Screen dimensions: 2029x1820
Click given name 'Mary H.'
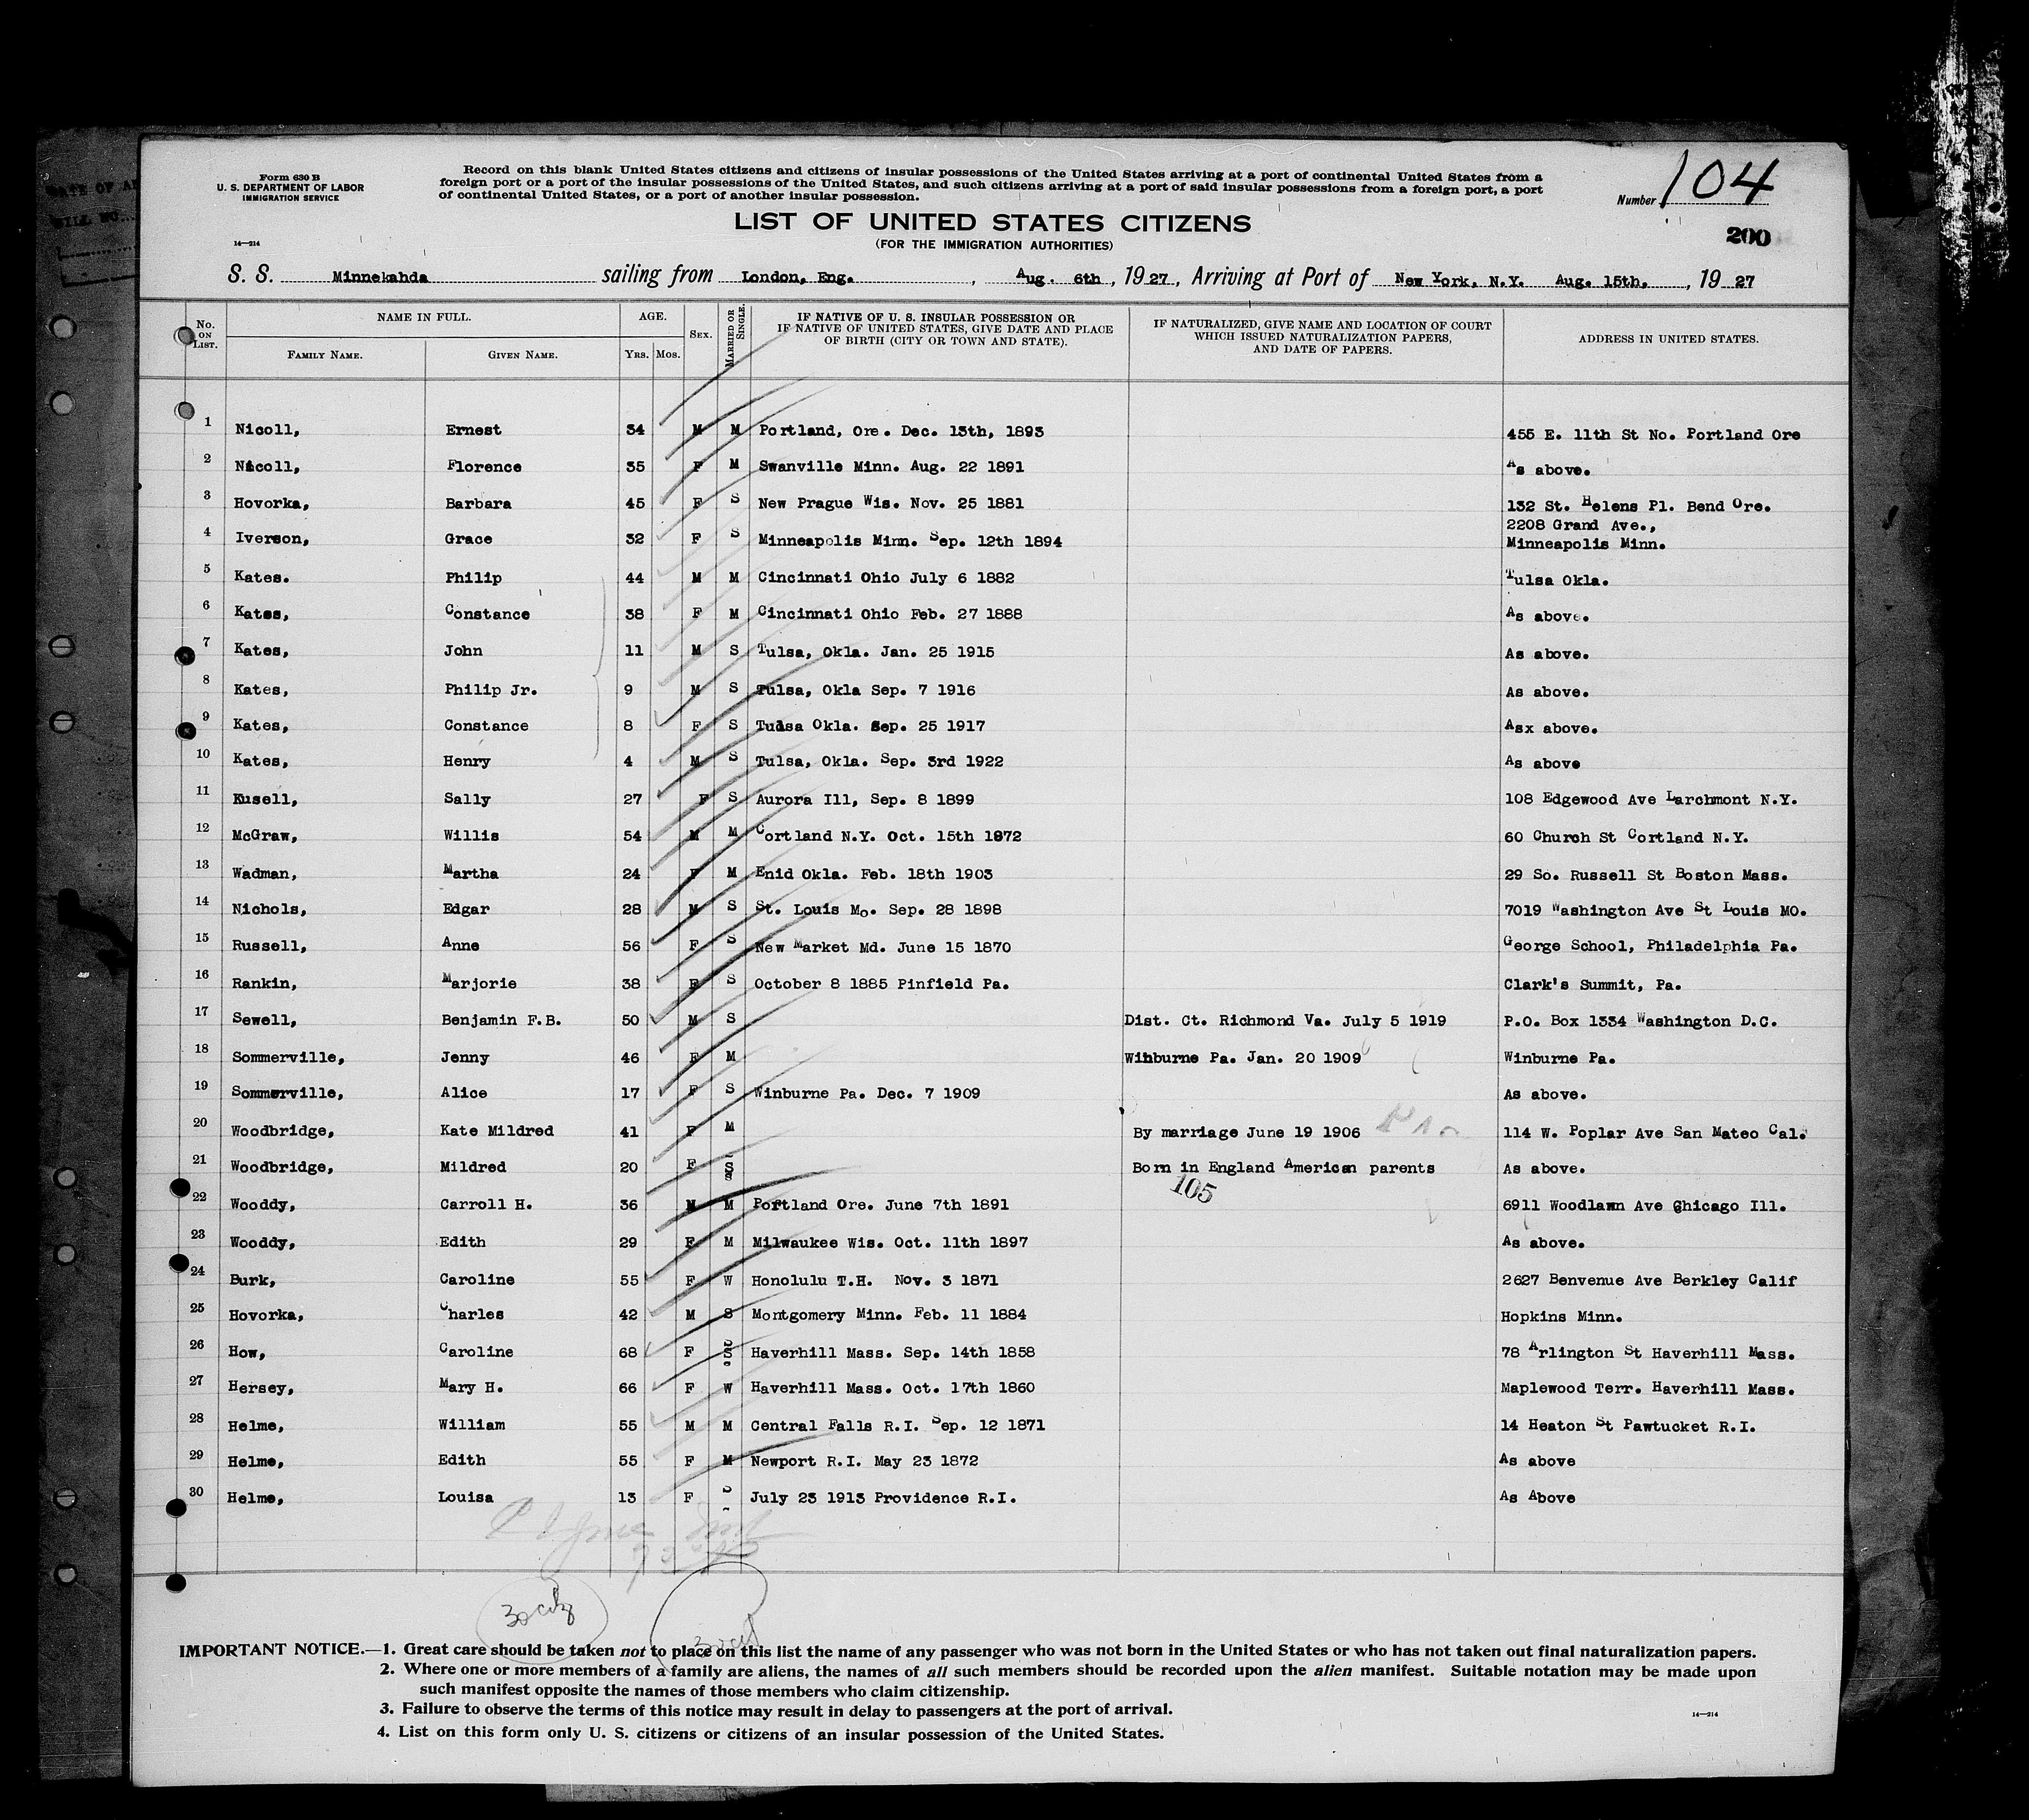471,1388
